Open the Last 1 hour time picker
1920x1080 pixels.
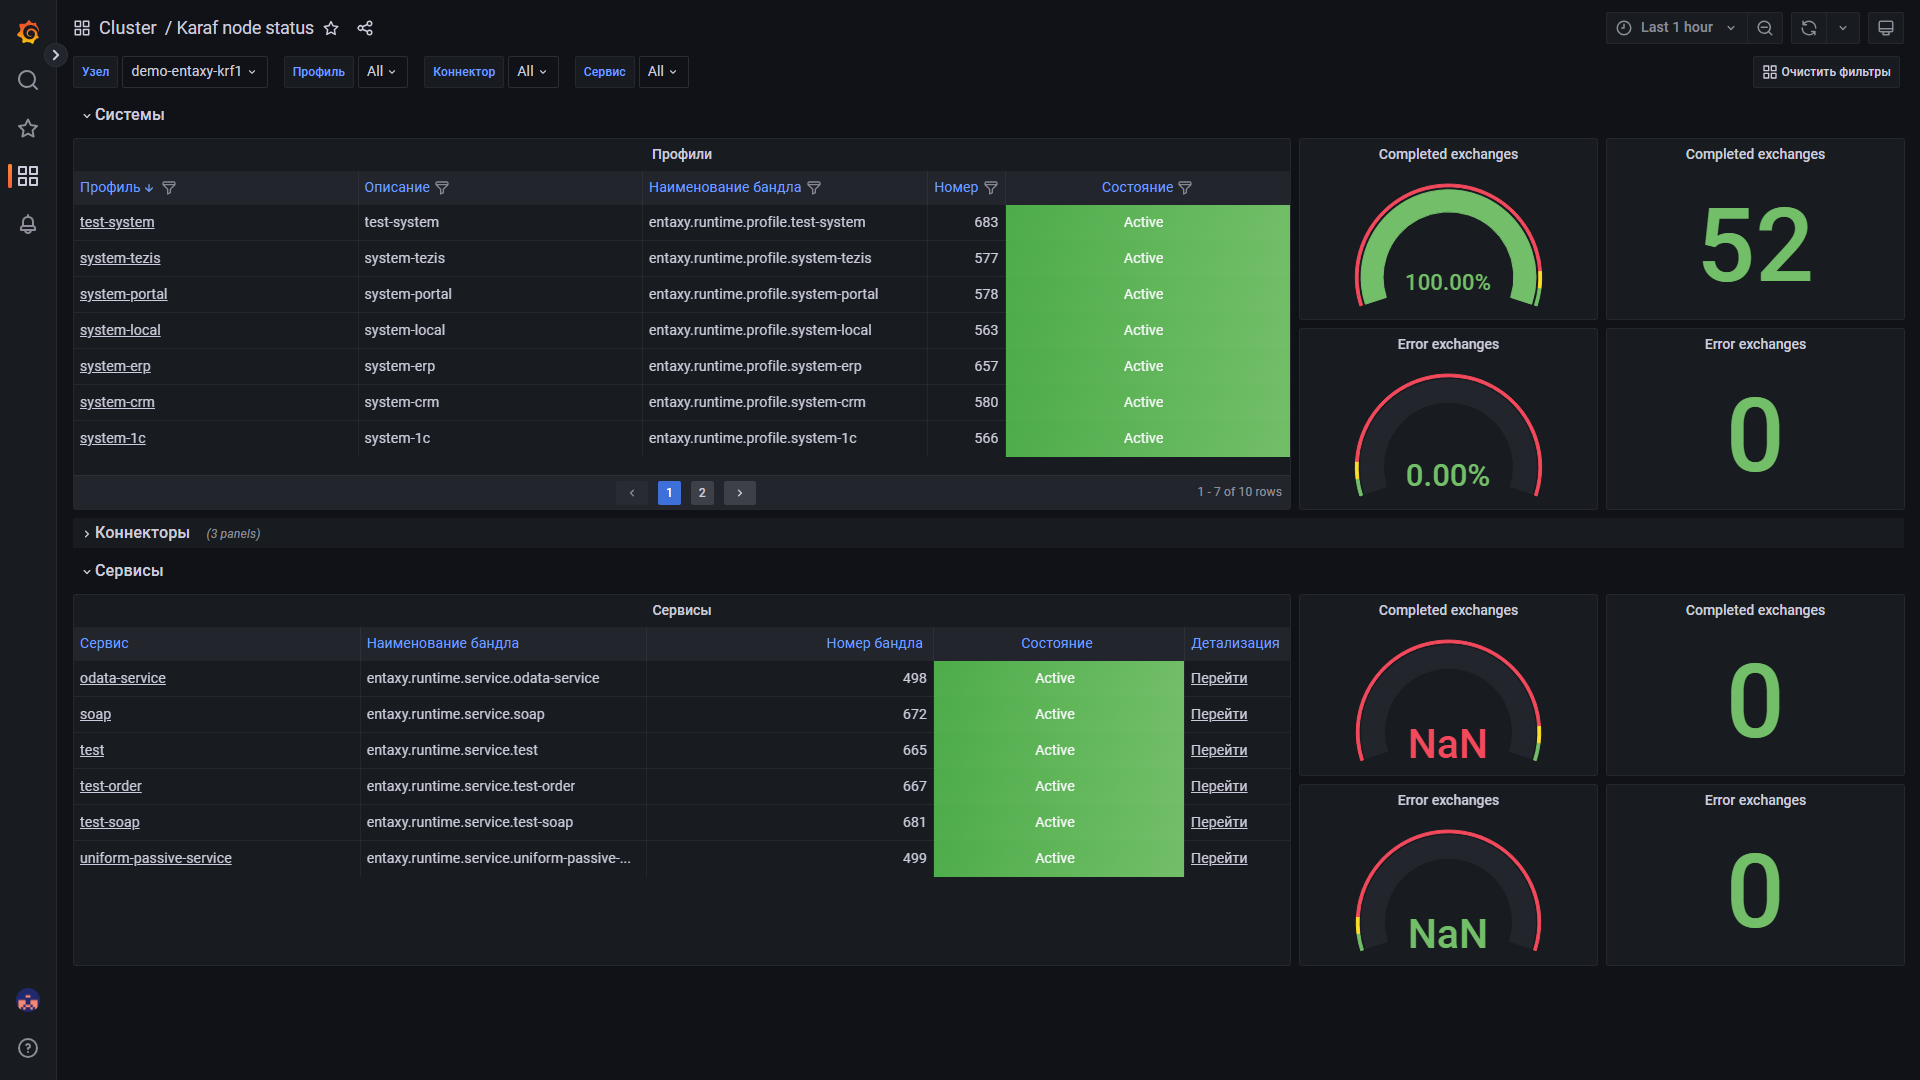1676,28
